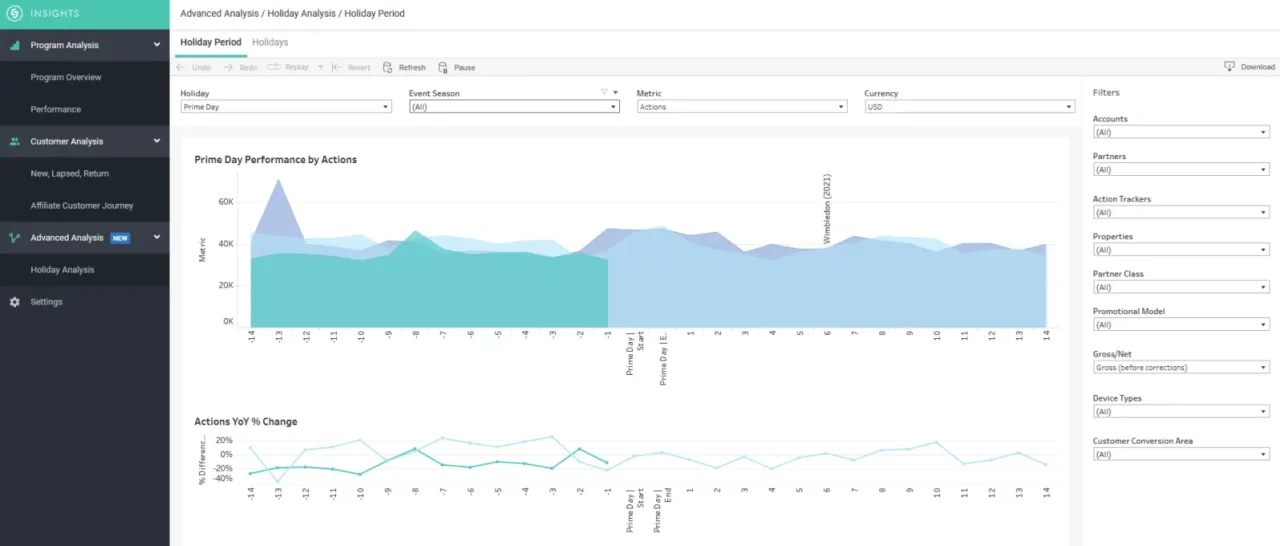Click the breadcrumb Advanced Analysis / Holiday Analysis

point(260,14)
